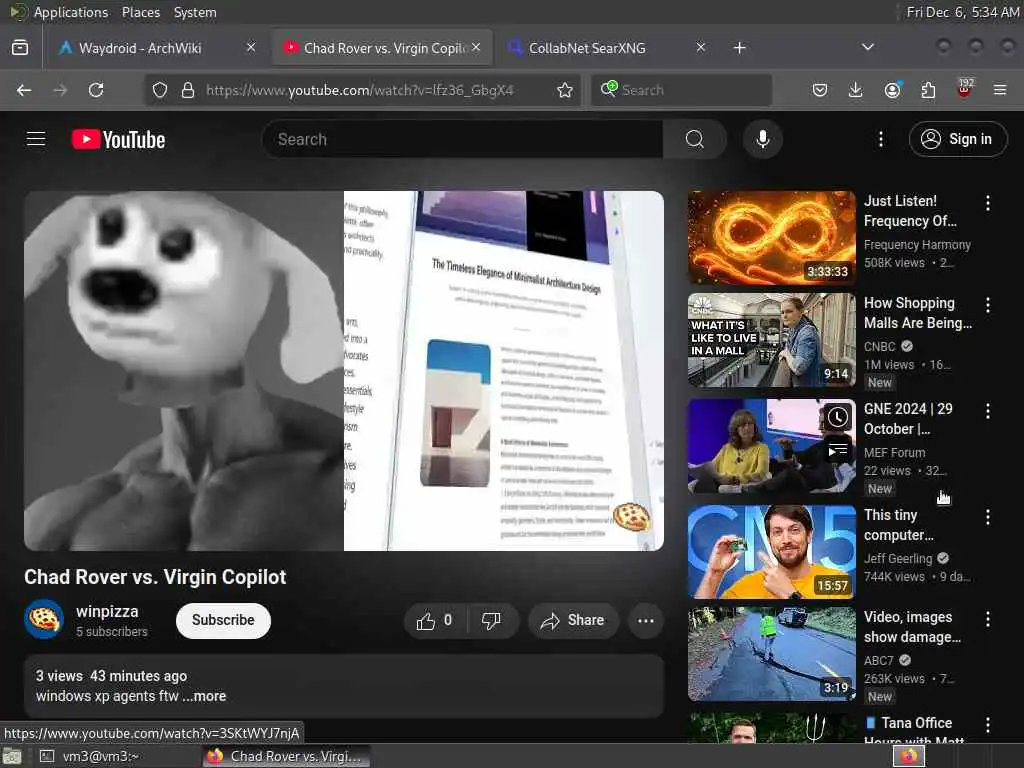Dislike the video with thumbs-down

[492, 620]
